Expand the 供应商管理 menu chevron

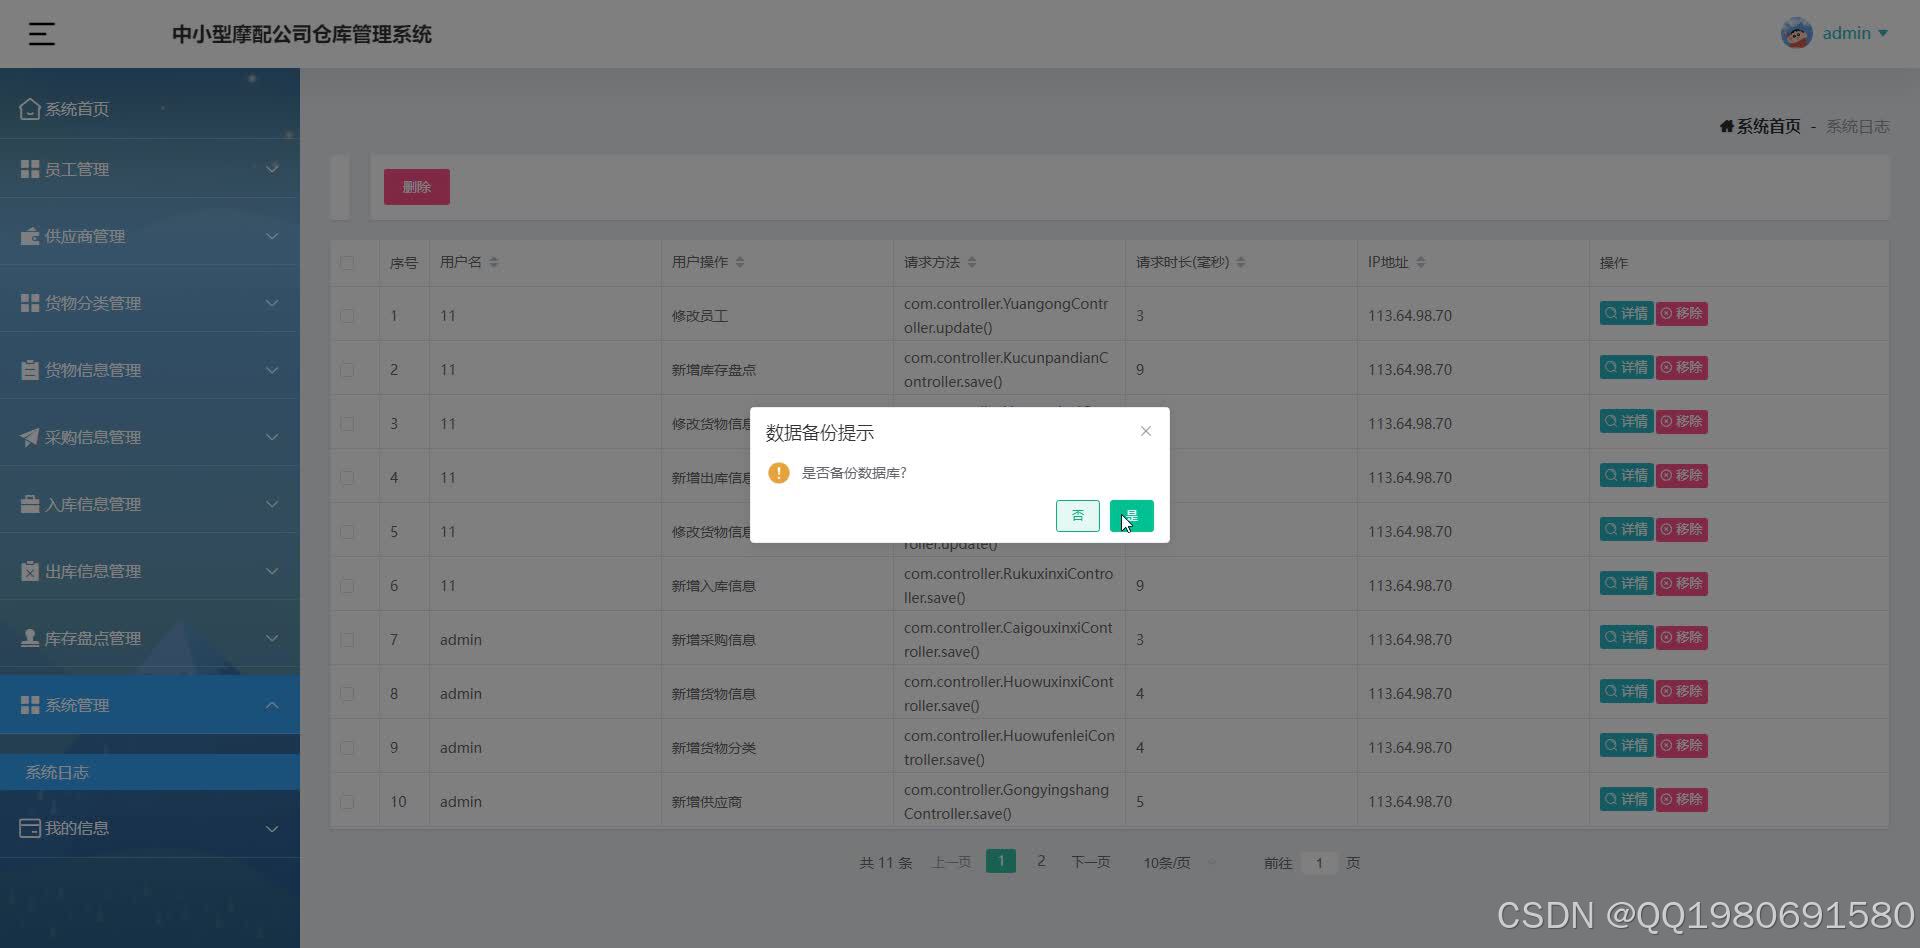pos(271,236)
